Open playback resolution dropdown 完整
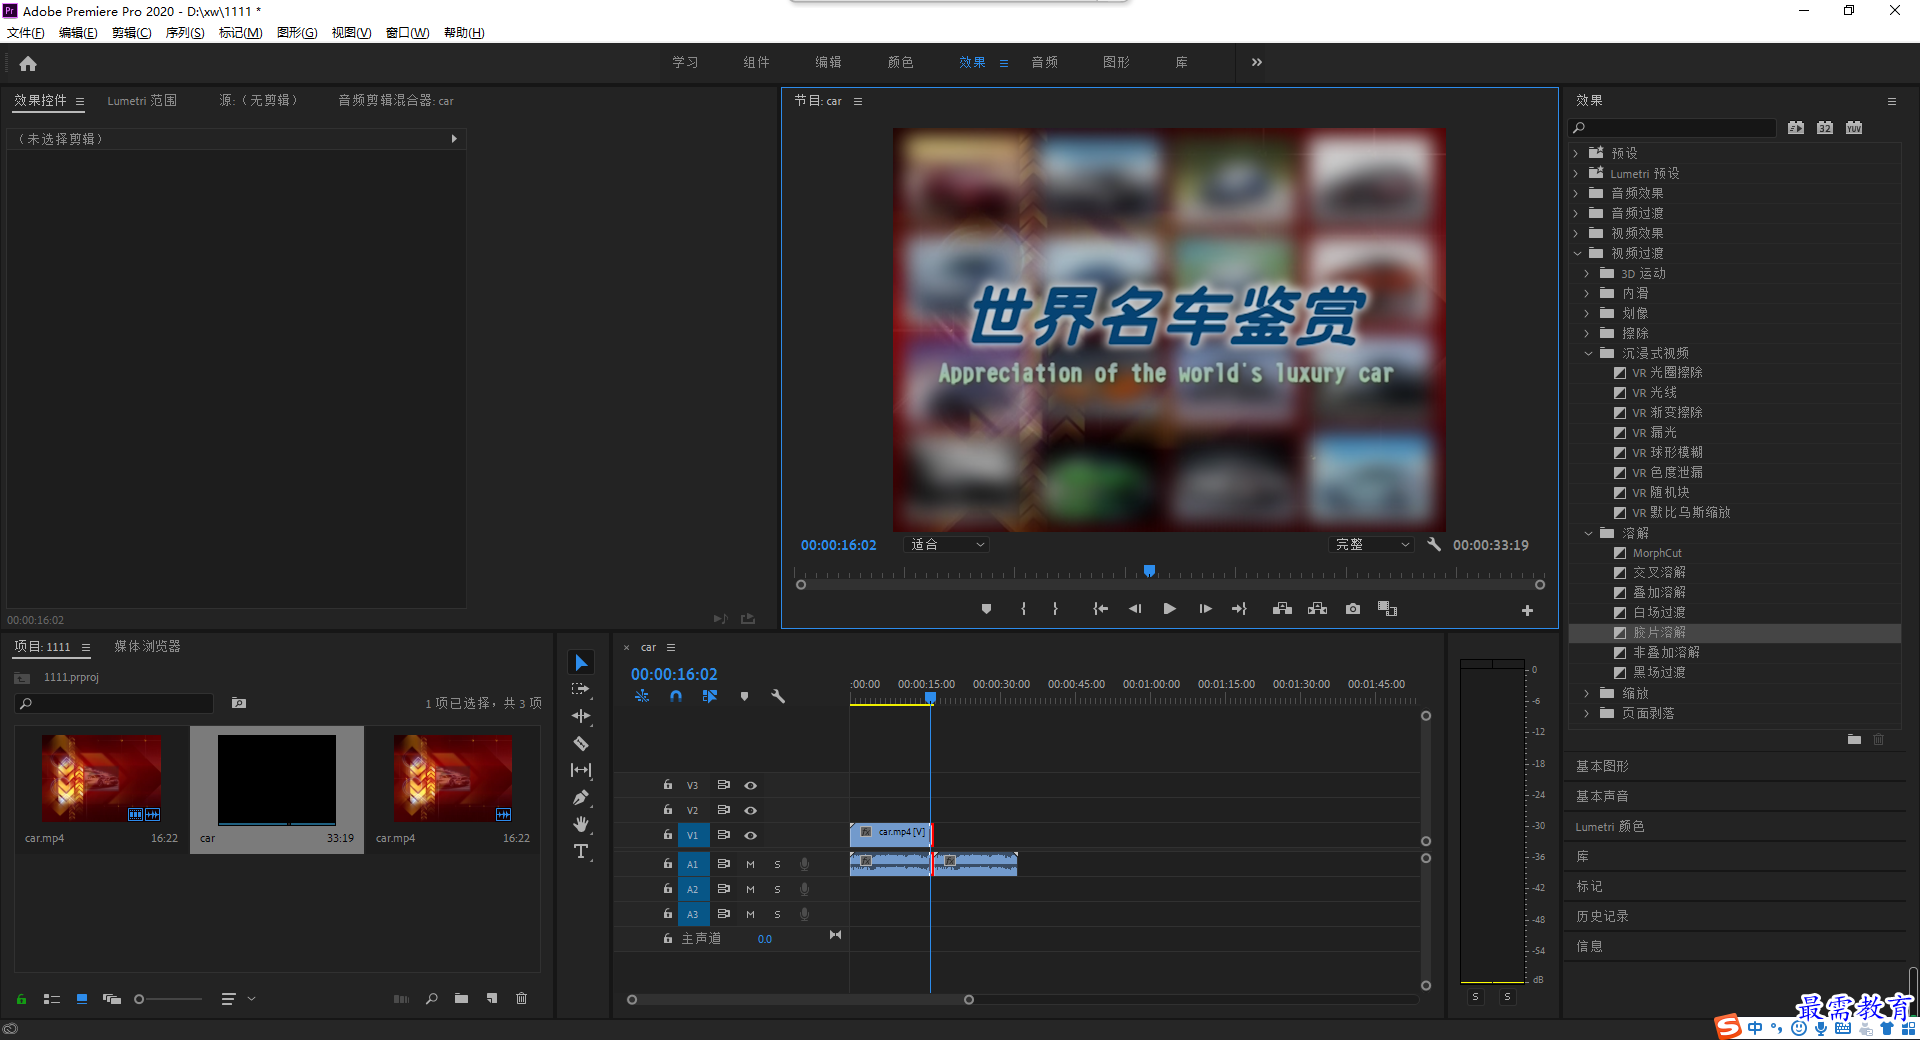Image resolution: width=1920 pixels, height=1040 pixels. pyautogui.click(x=1372, y=544)
